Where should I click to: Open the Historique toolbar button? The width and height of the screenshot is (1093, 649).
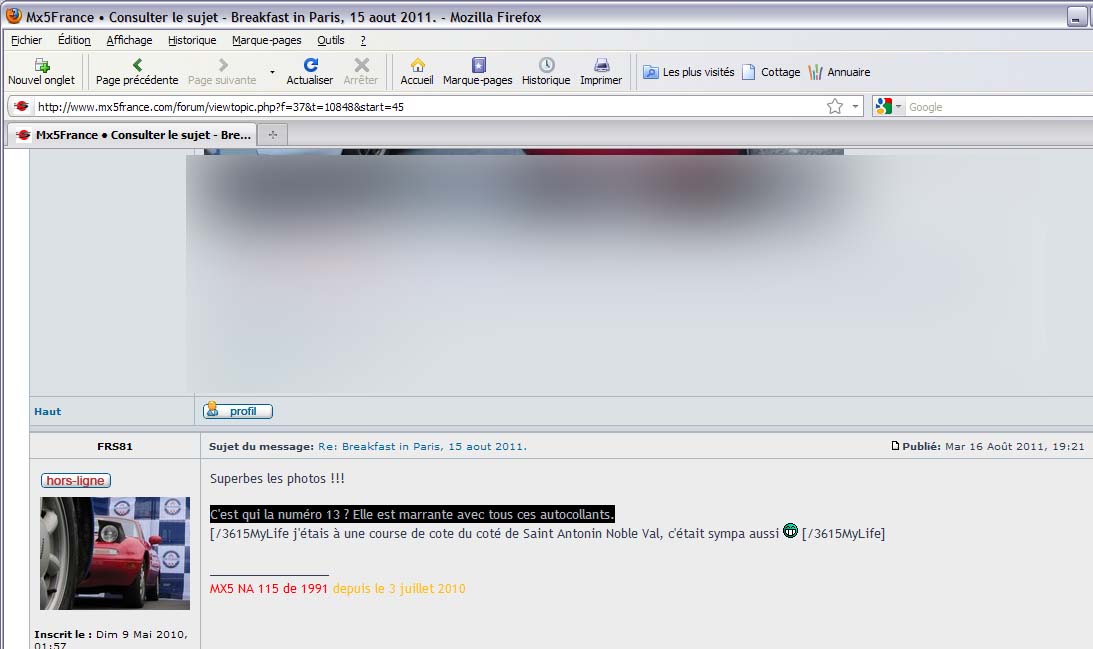546,72
